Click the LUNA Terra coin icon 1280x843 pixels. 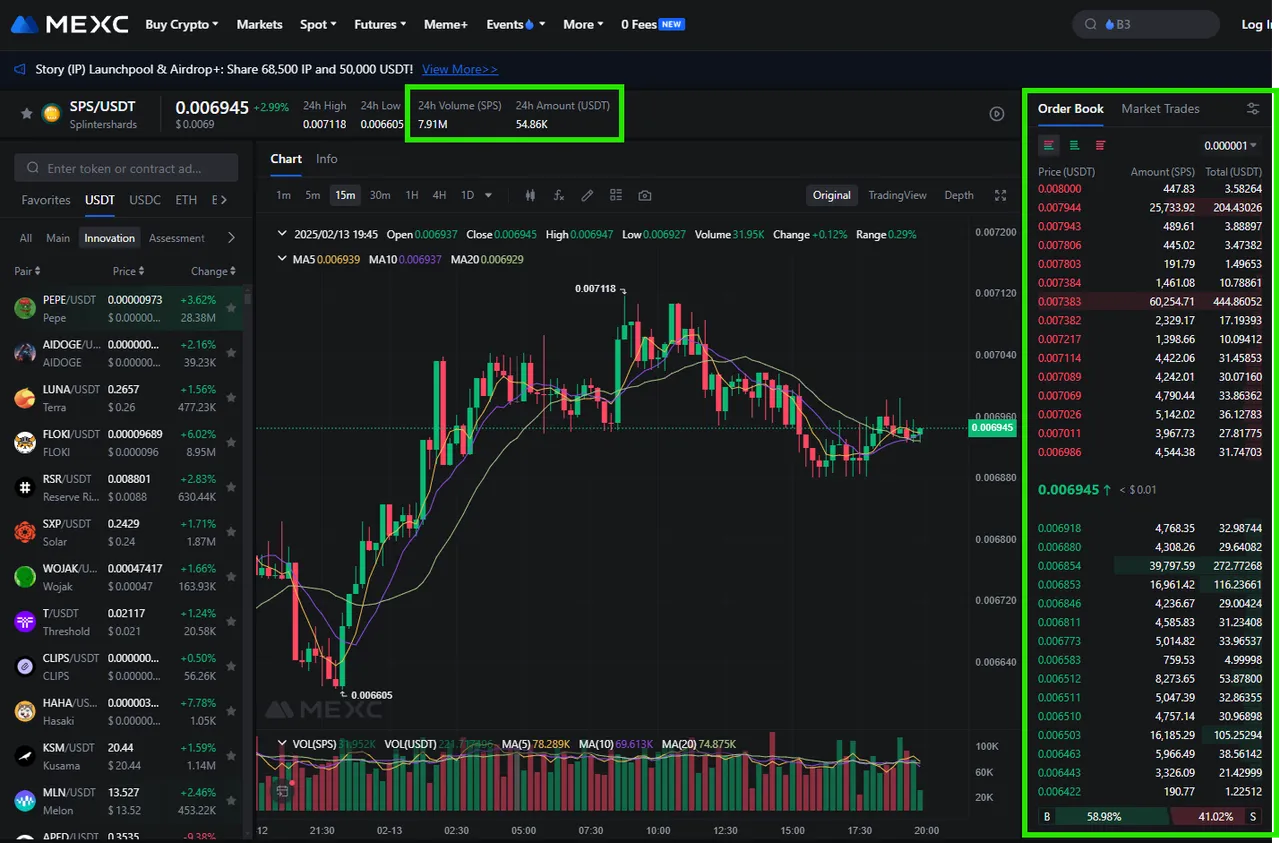tap(25, 398)
